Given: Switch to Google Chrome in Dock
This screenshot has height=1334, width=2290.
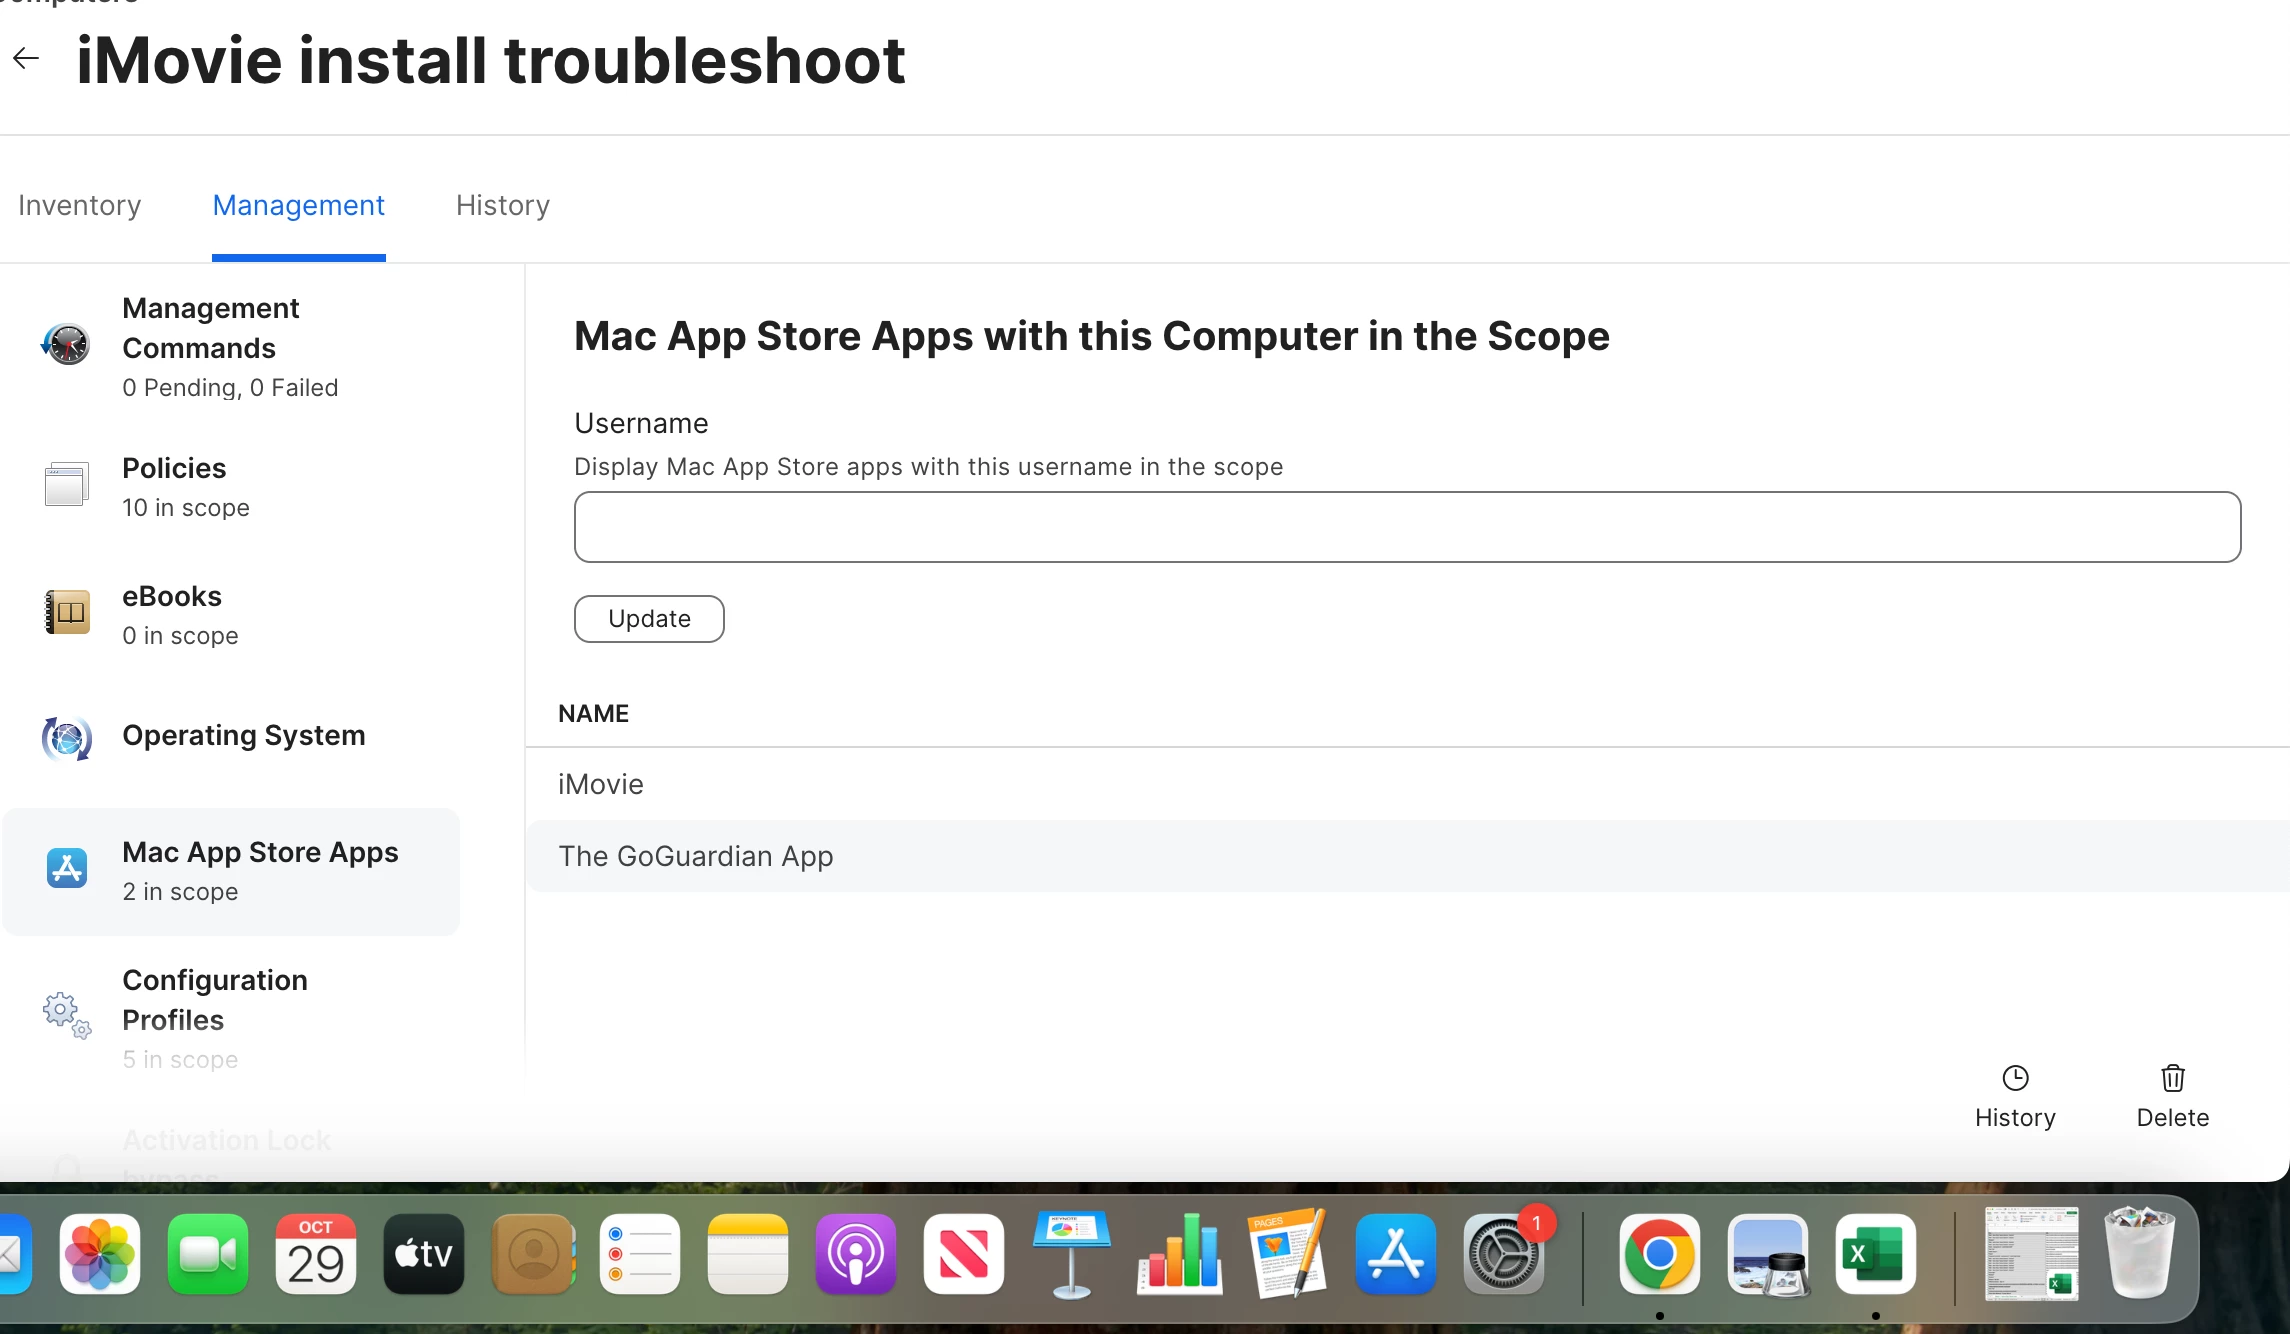Looking at the screenshot, I should point(1659,1254).
